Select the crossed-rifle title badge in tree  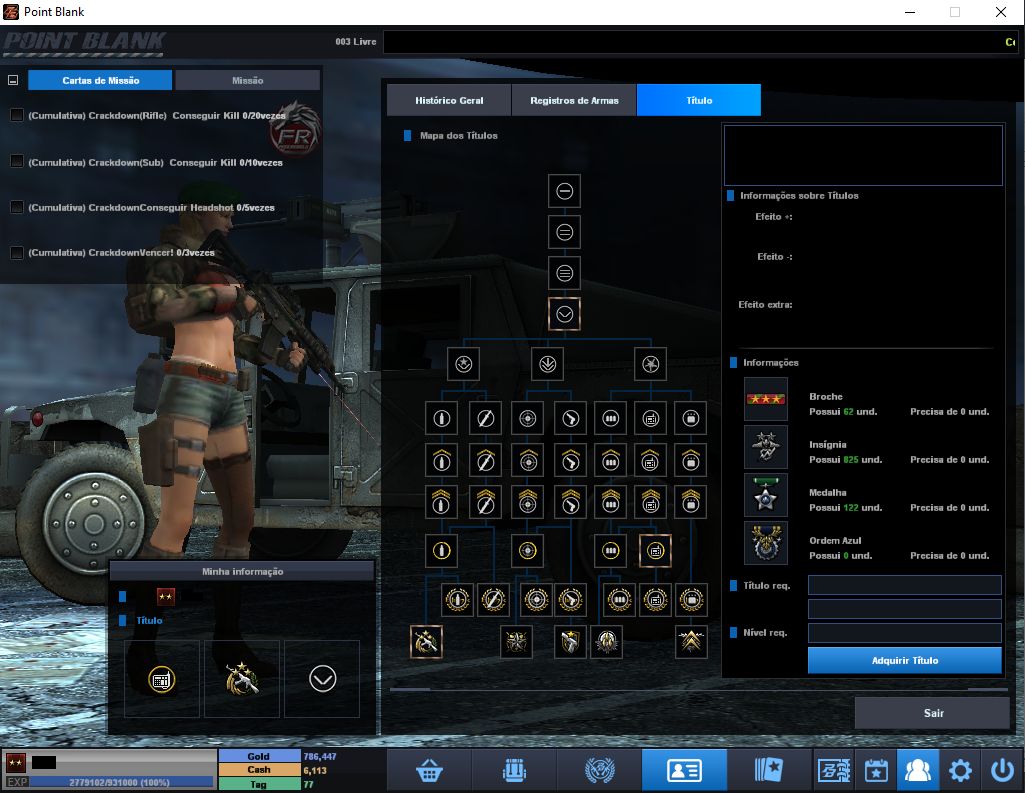pos(426,642)
